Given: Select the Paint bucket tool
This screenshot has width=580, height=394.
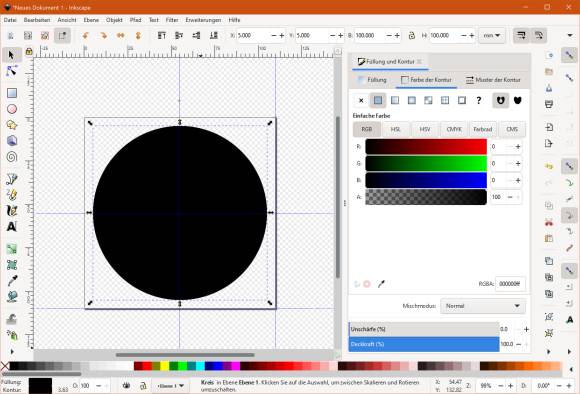Looking at the screenshot, I should coord(12,296).
